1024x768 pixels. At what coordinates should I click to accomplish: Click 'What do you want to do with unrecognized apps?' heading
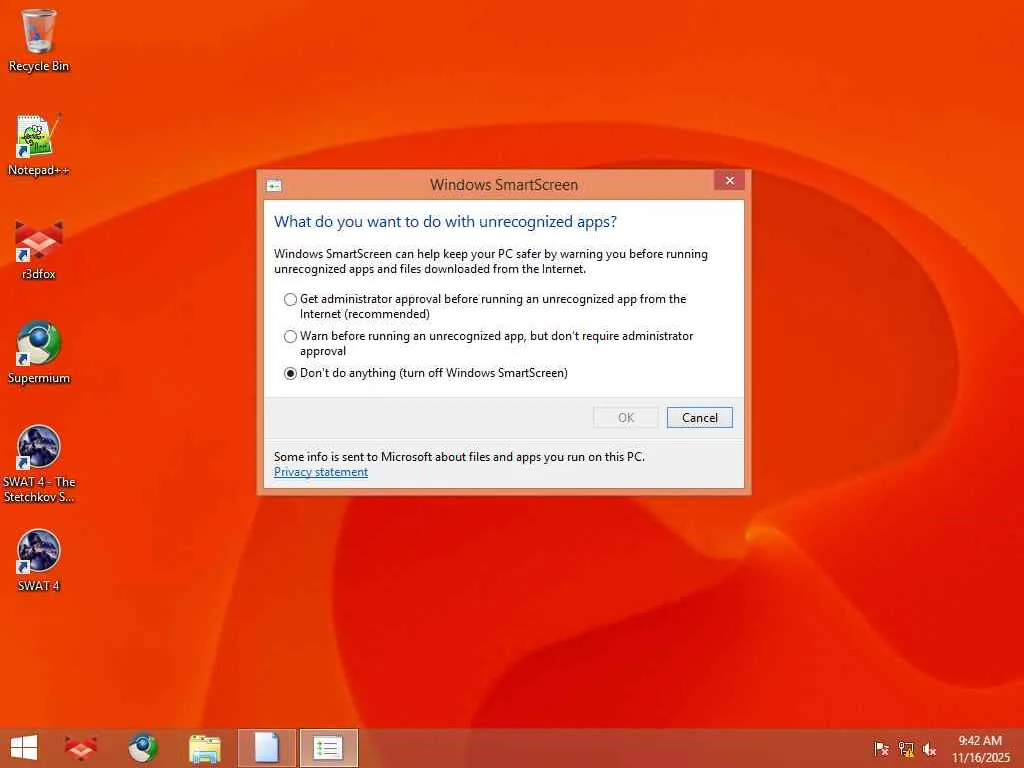pos(445,221)
